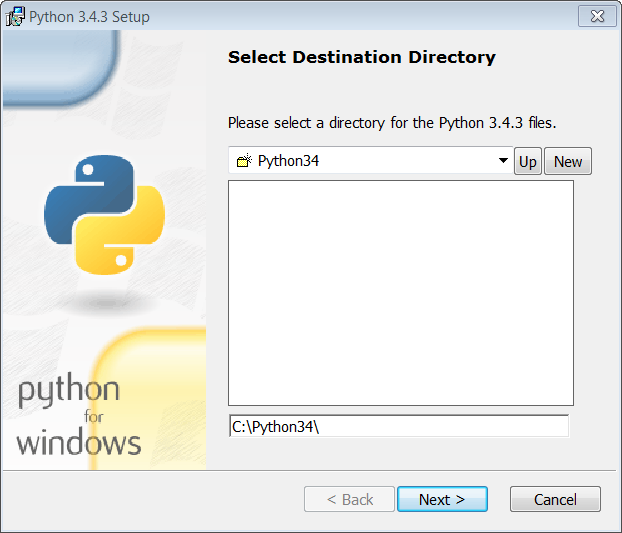Click Next to continue installation
This screenshot has width=622, height=533.
click(442, 499)
